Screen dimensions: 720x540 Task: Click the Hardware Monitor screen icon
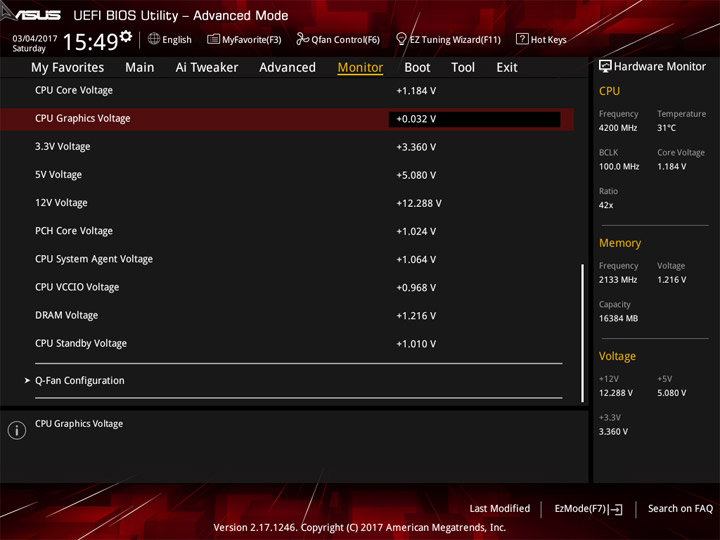pyautogui.click(x=605, y=66)
